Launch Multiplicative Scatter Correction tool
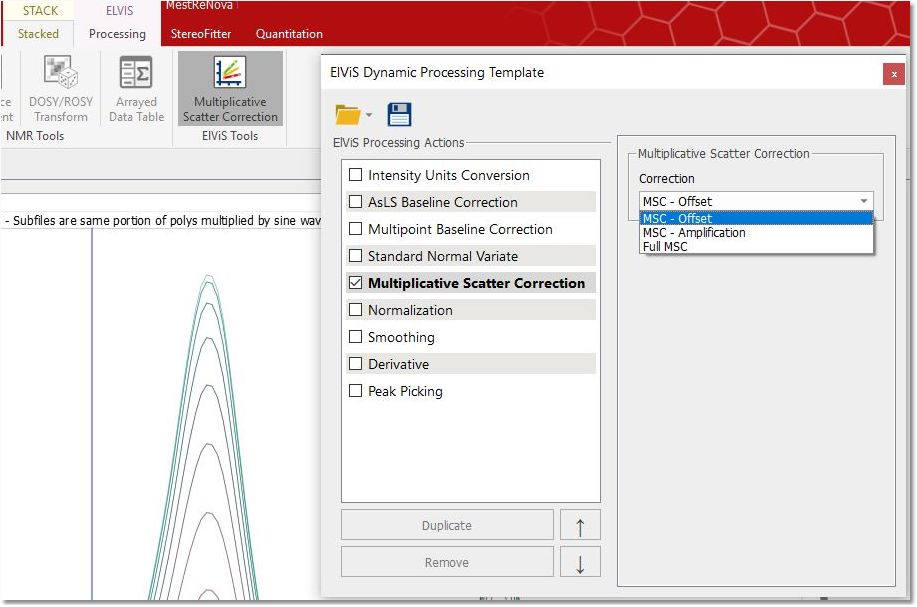917x607 pixels. click(x=230, y=89)
